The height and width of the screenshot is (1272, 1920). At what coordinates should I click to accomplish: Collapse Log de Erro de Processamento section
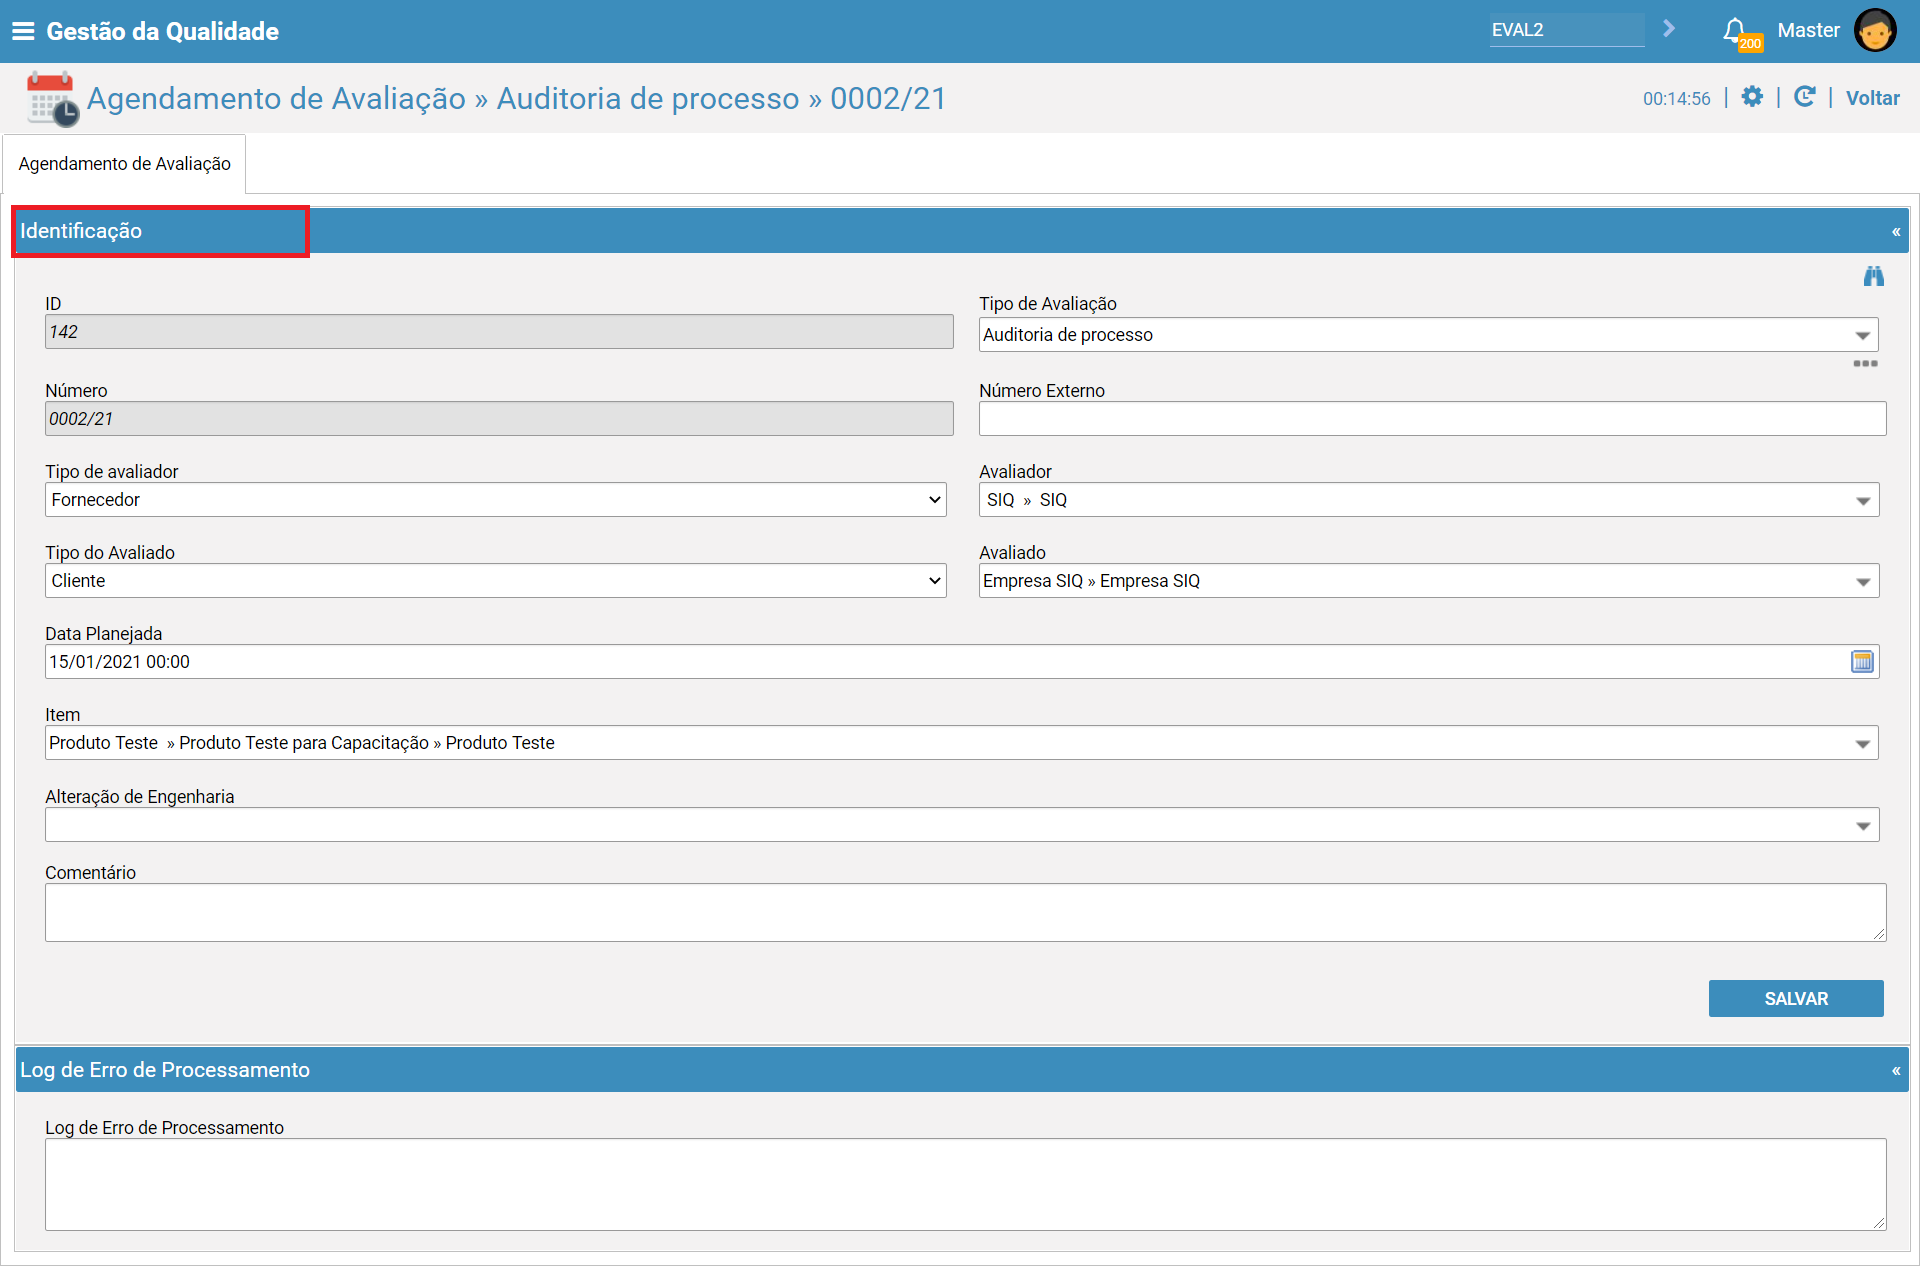[1895, 1071]
